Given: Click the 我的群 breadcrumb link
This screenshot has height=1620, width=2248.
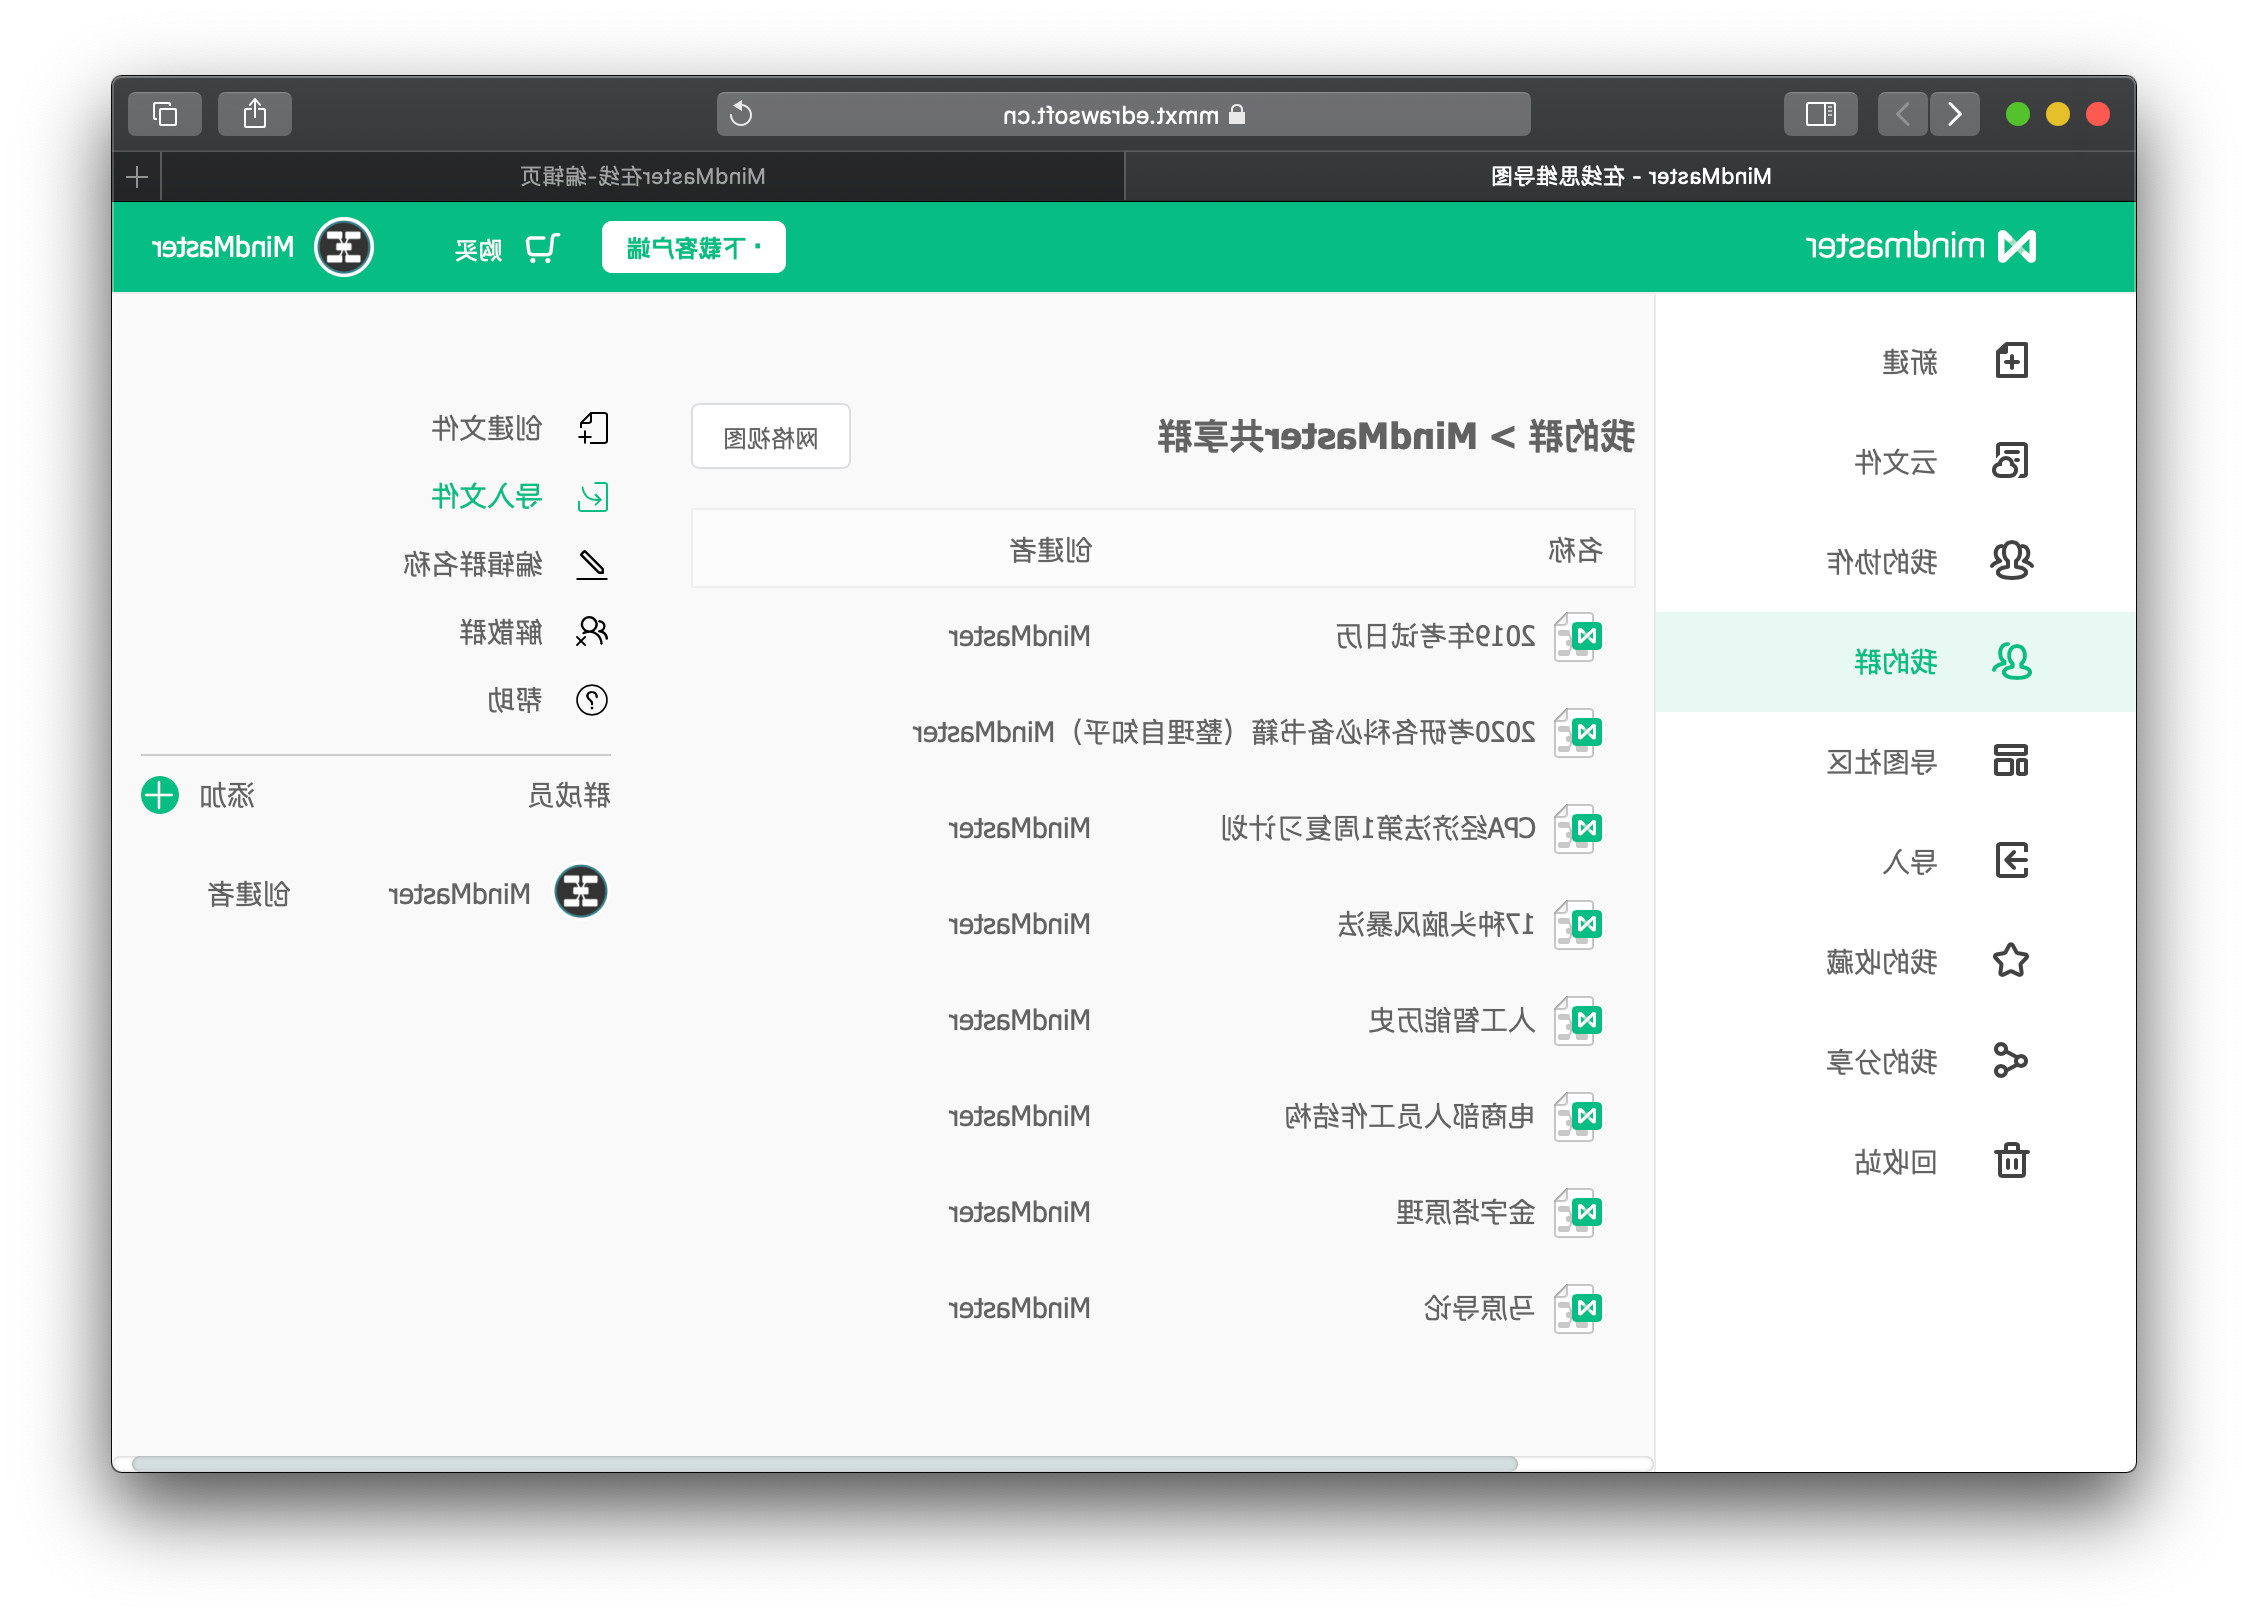Looking at the screenshot, I should [x=1582, y=436].
